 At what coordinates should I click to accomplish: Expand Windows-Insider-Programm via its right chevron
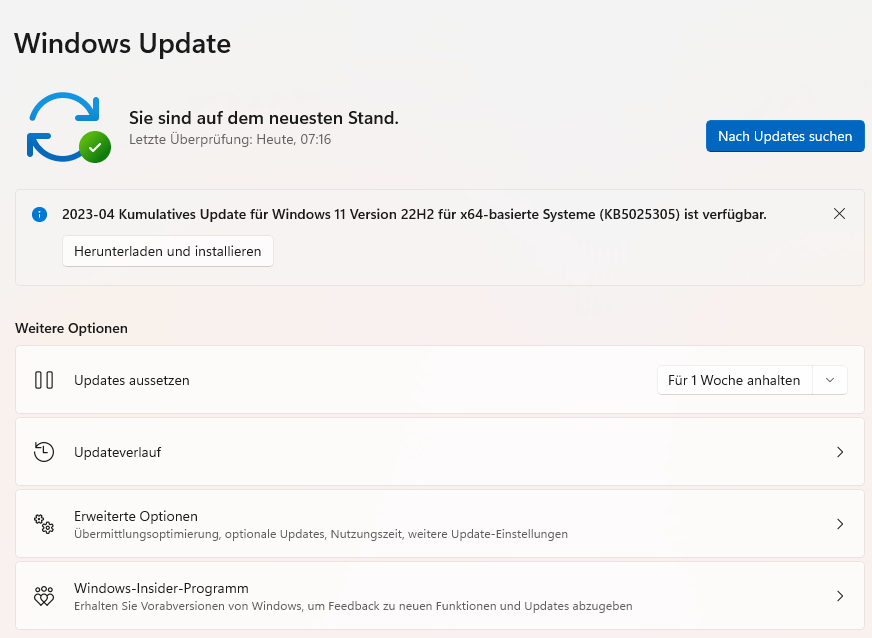click(x=840, y=596)
